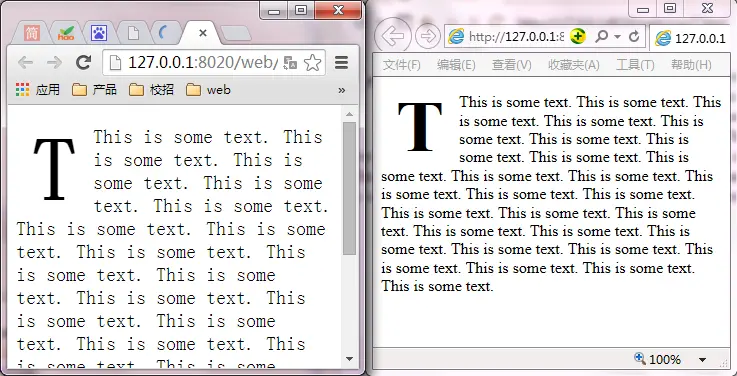Open the 编辑(E) menu in IE
The width and height of the screenshot is (737, 376).
pyautogui.click(x=456, y=65)
